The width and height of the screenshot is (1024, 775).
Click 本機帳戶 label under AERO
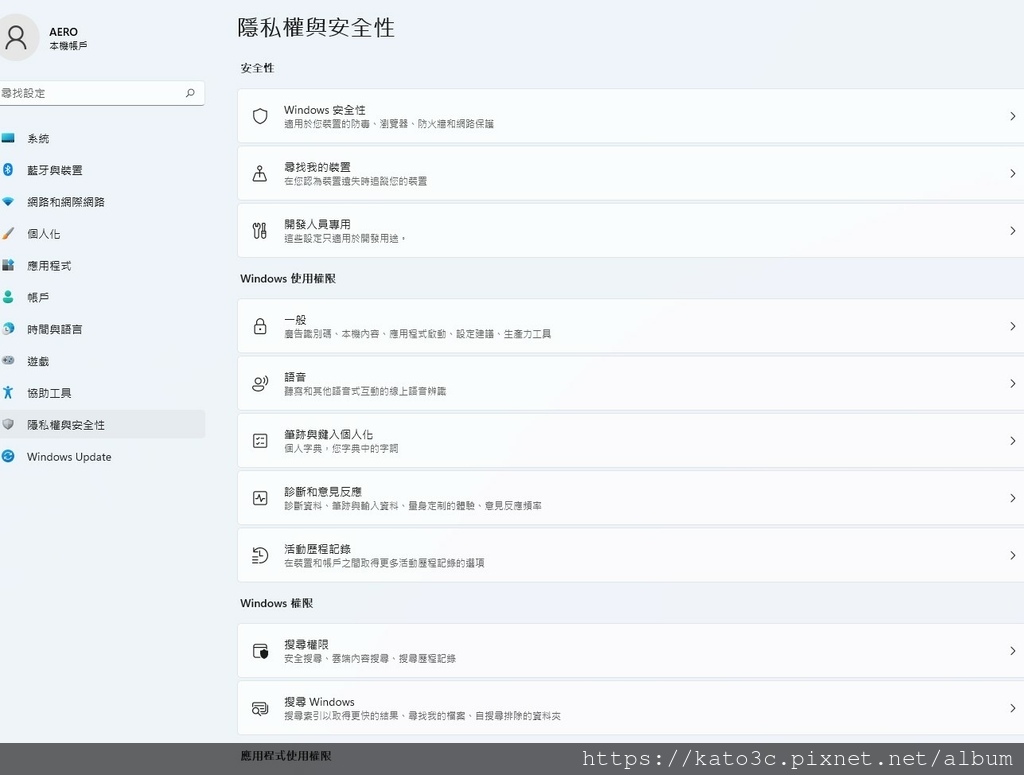(69, 46)
